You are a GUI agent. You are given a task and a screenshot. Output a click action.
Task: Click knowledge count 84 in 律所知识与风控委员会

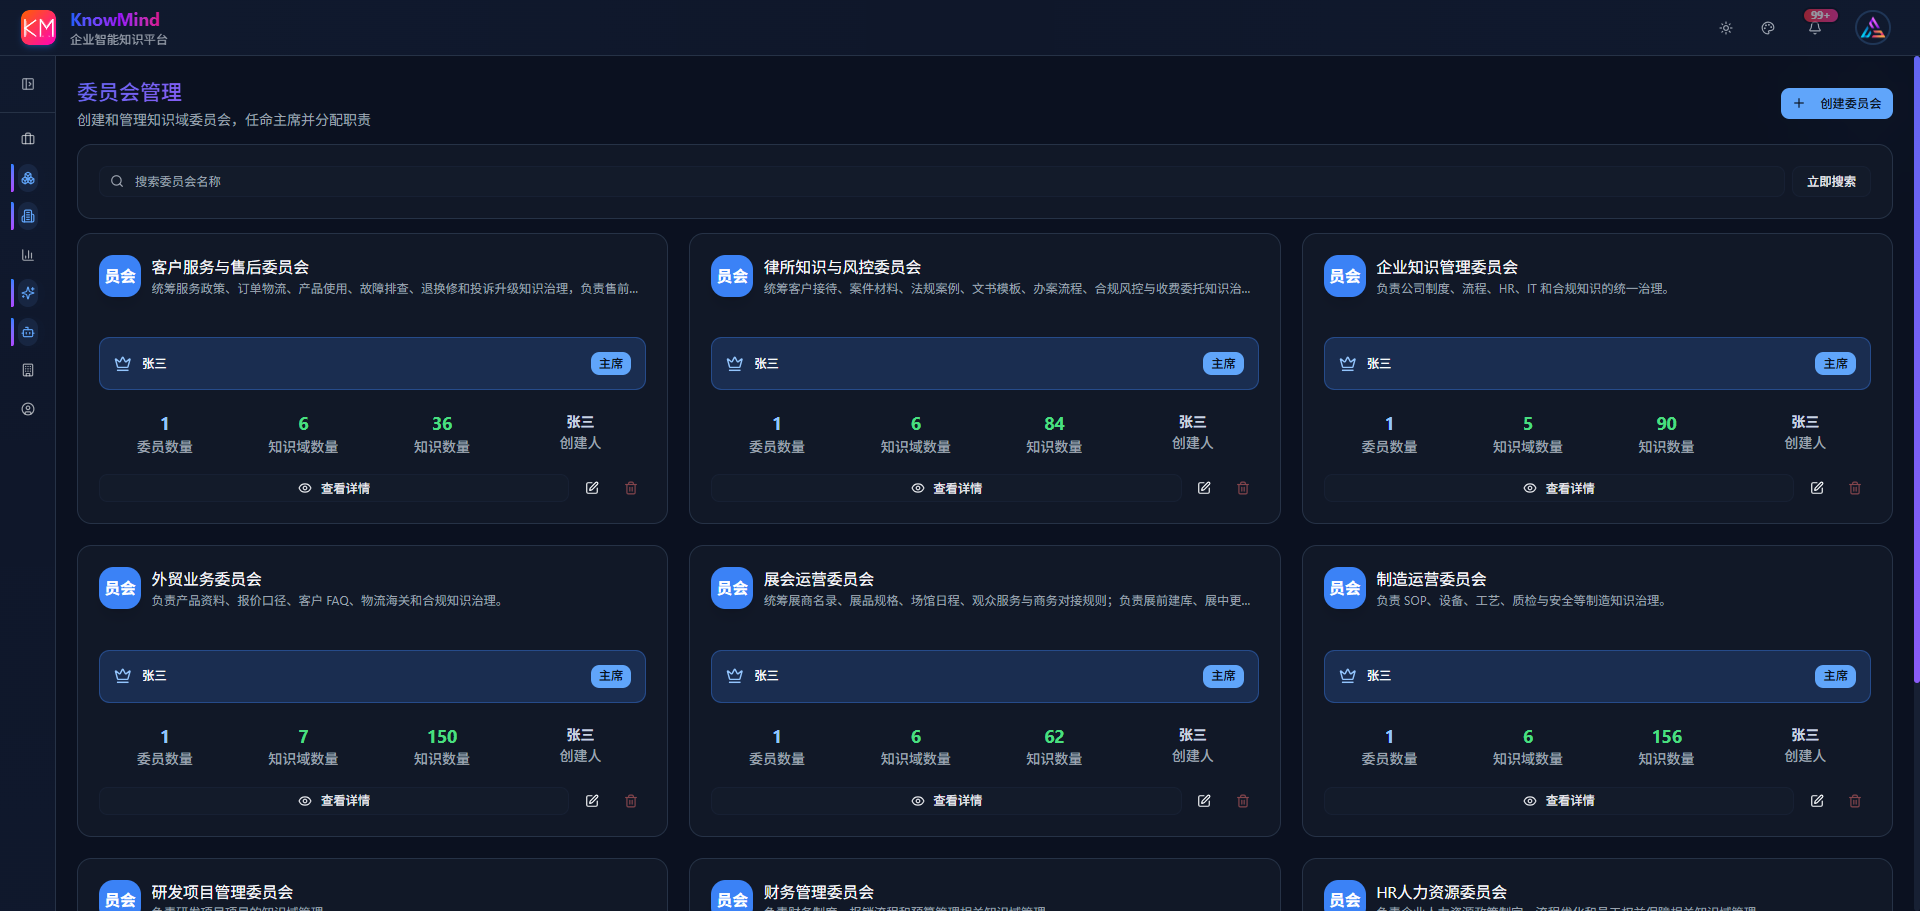(1054, 424)
